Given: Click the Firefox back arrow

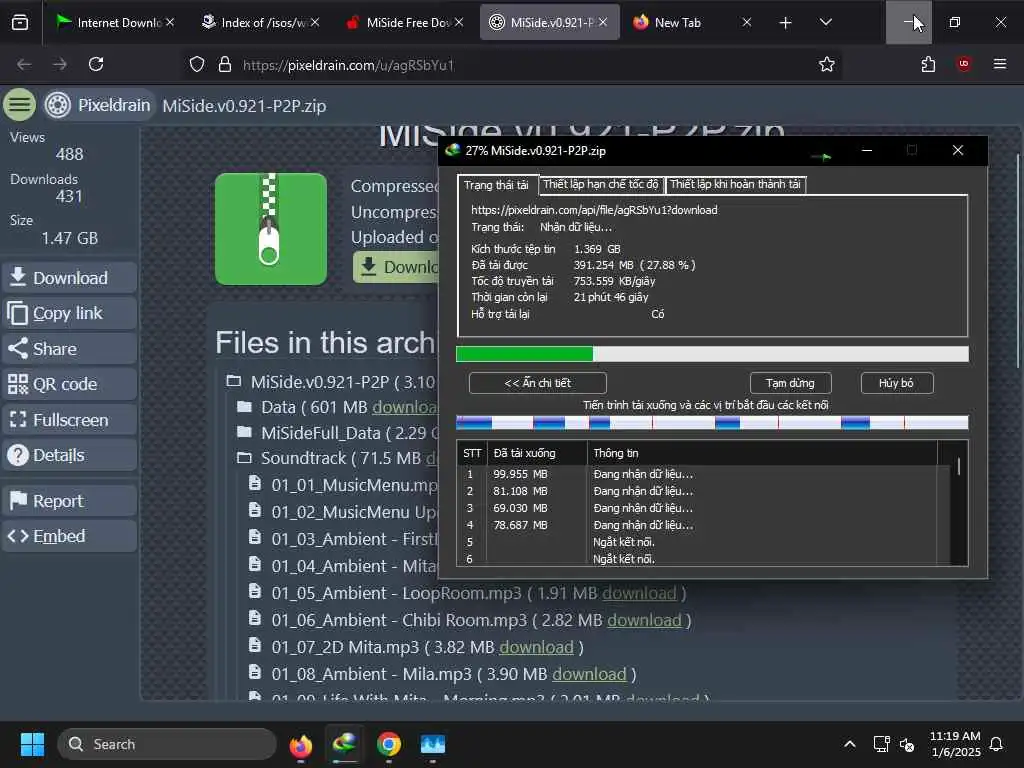Looking at the screenshot, I should 24,64.
